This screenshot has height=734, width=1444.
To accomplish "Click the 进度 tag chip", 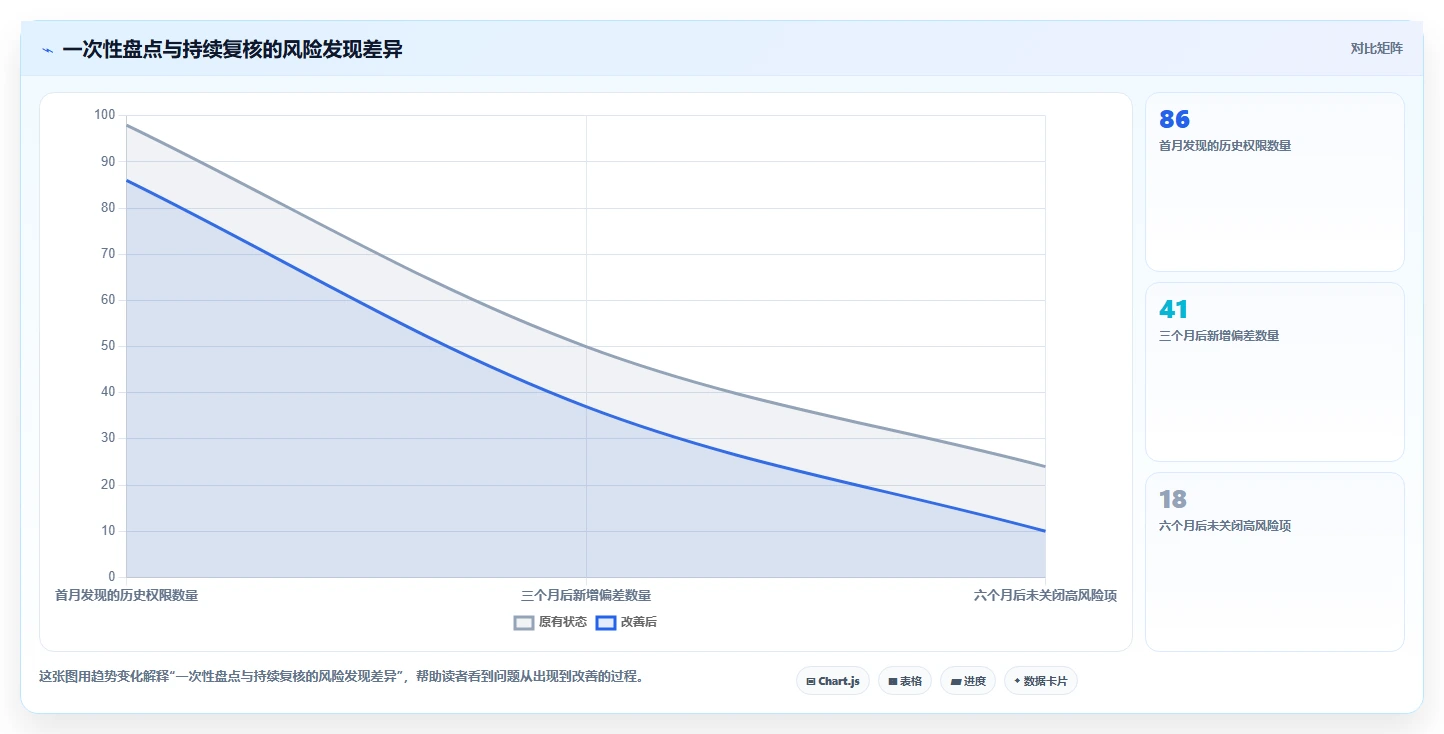I will 968,681.
